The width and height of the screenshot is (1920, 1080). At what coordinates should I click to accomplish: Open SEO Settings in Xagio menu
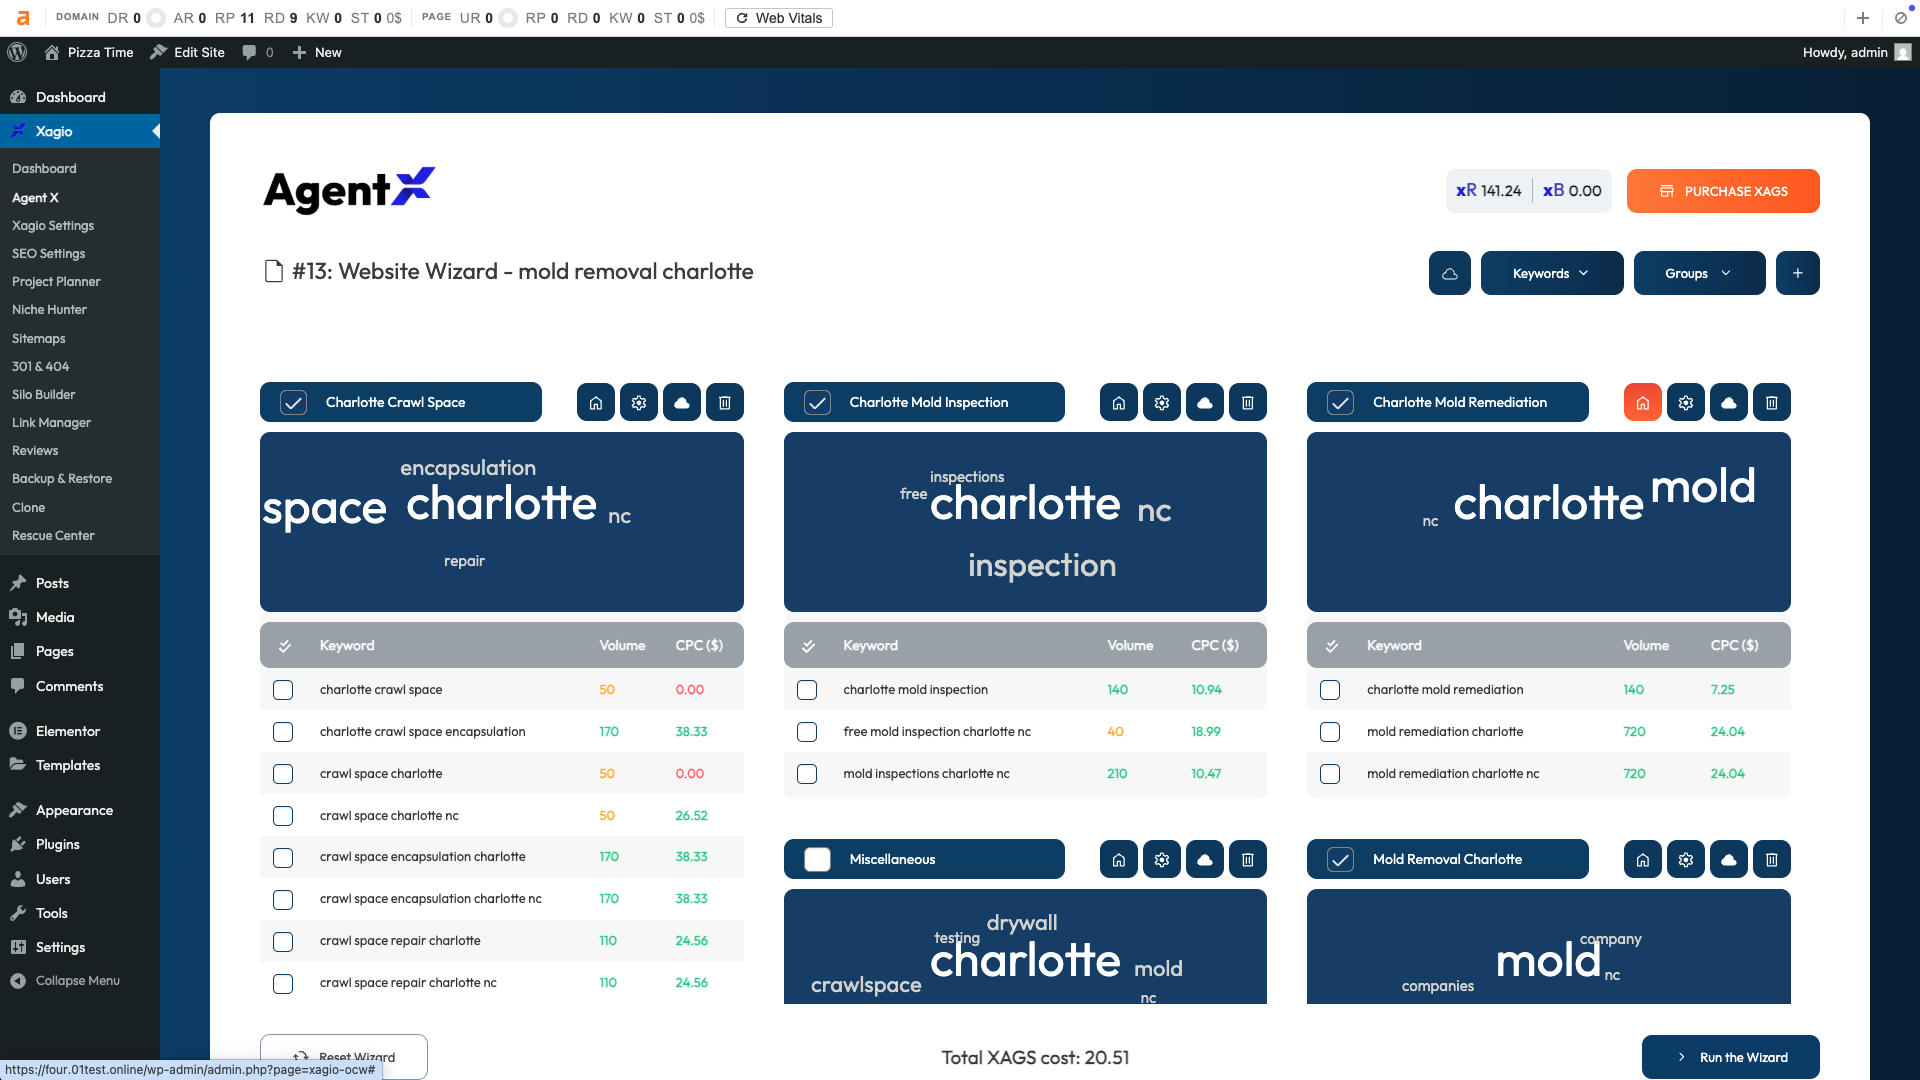pos(49,254)
